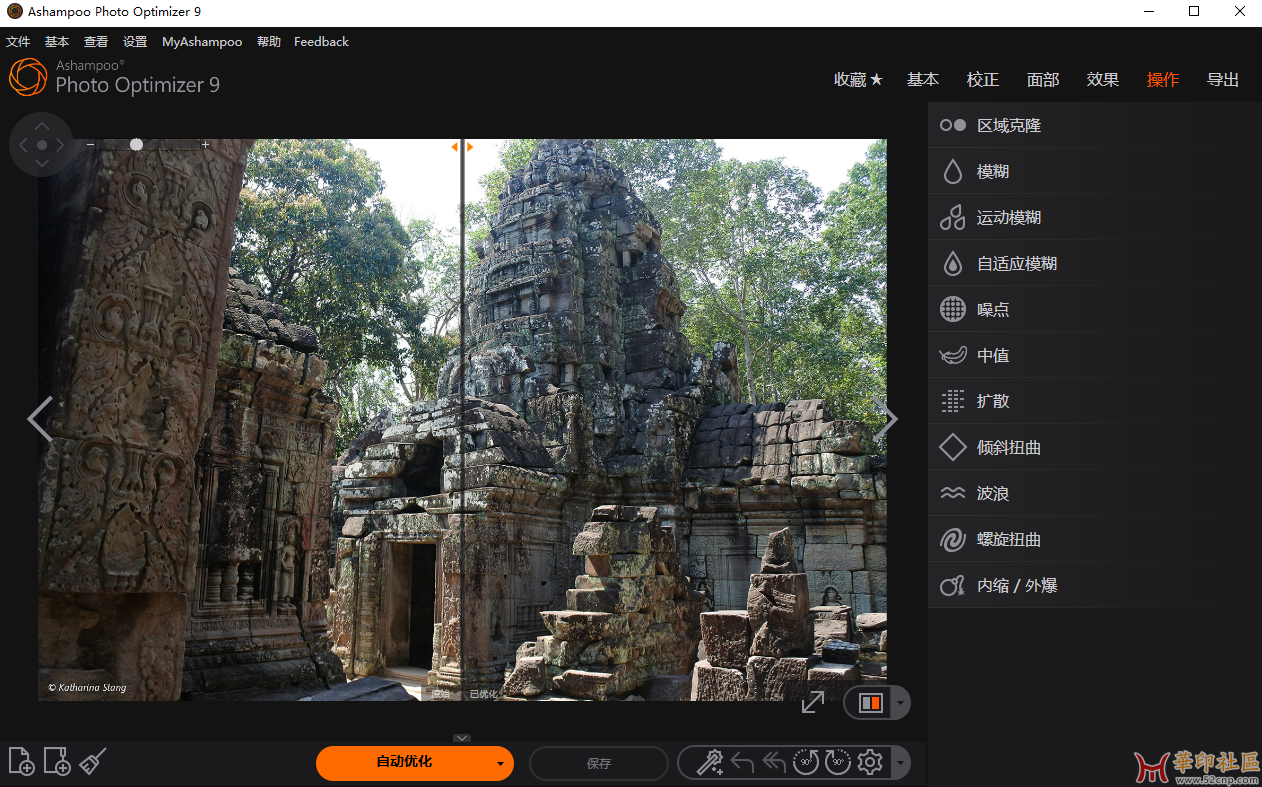Click the undo all double-arrow icon

click(774, 763)
